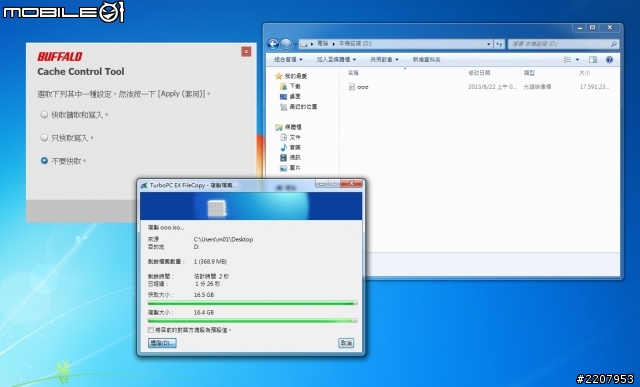
Task: Go forward in the Explorer window
Action: click(286, 44)
